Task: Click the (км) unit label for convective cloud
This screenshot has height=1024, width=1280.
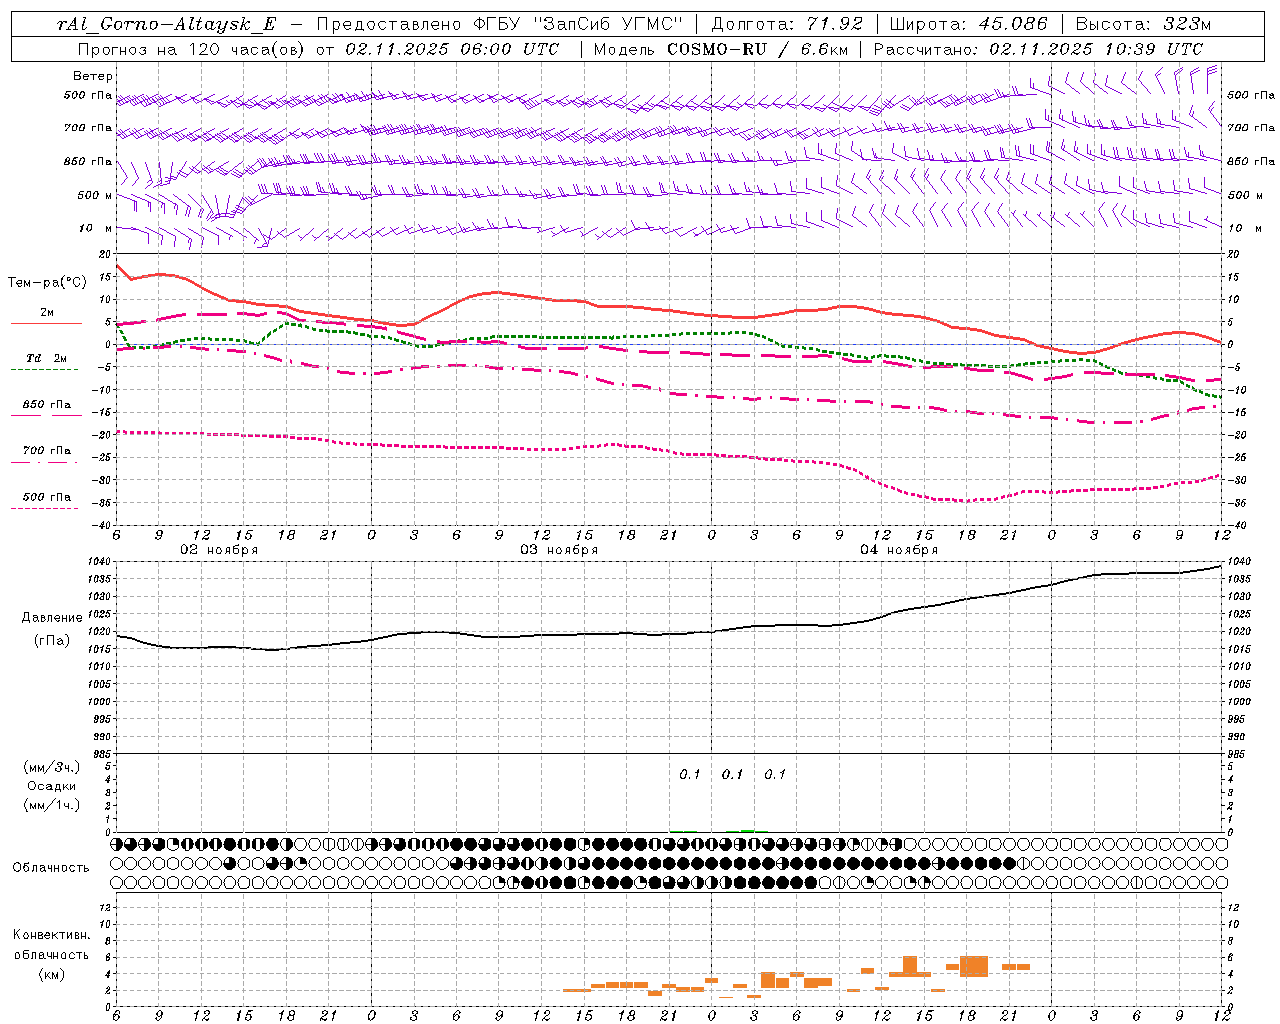Action: [x=52, y=974]
